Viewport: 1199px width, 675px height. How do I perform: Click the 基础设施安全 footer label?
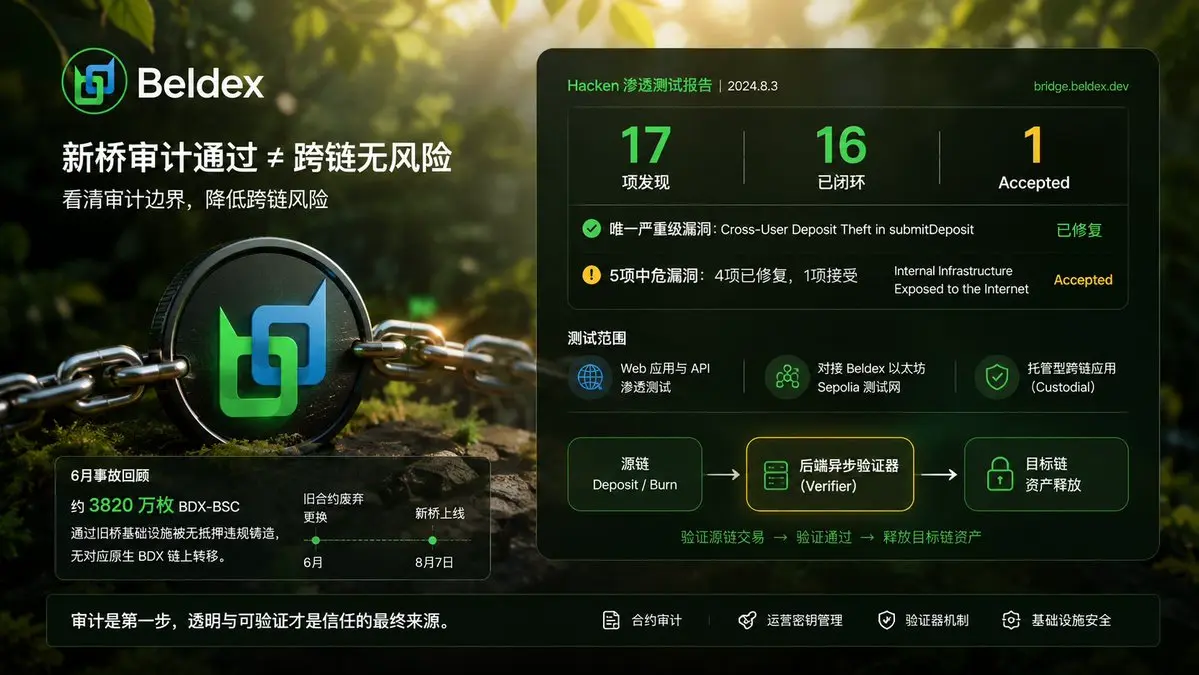(x=1071, y=621)
